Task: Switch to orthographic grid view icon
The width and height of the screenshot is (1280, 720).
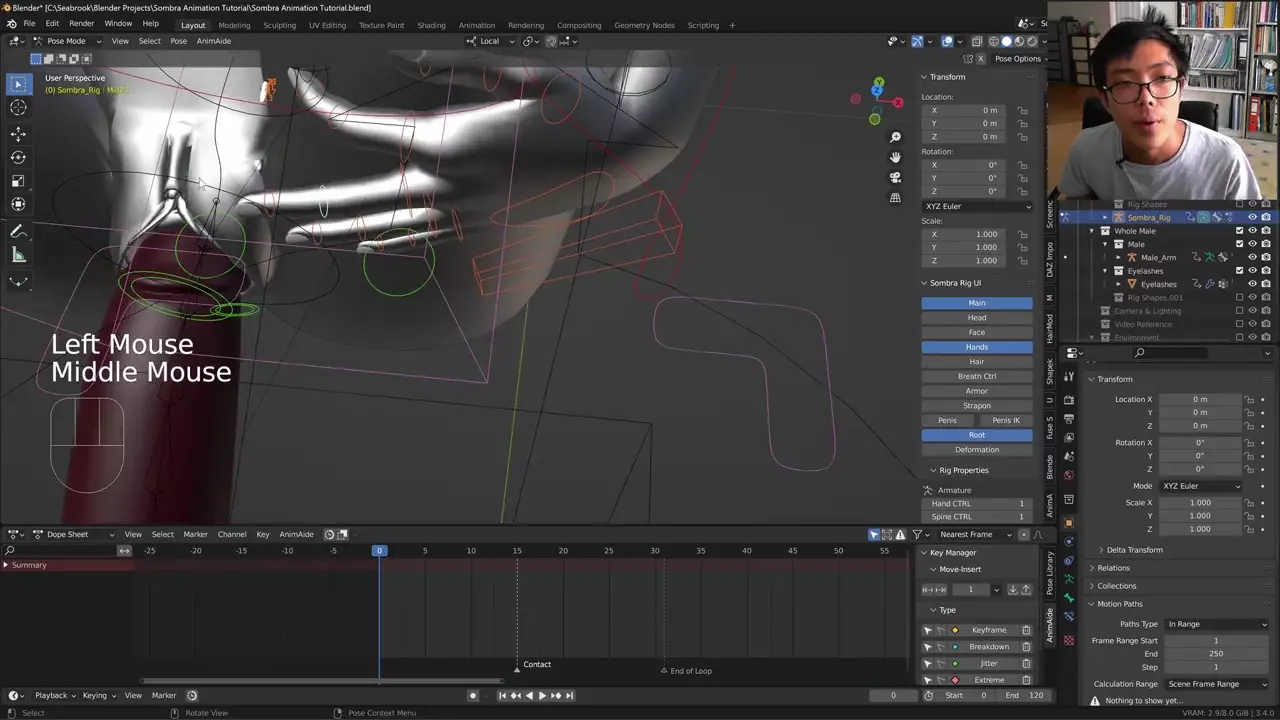Action: (895, 198)
